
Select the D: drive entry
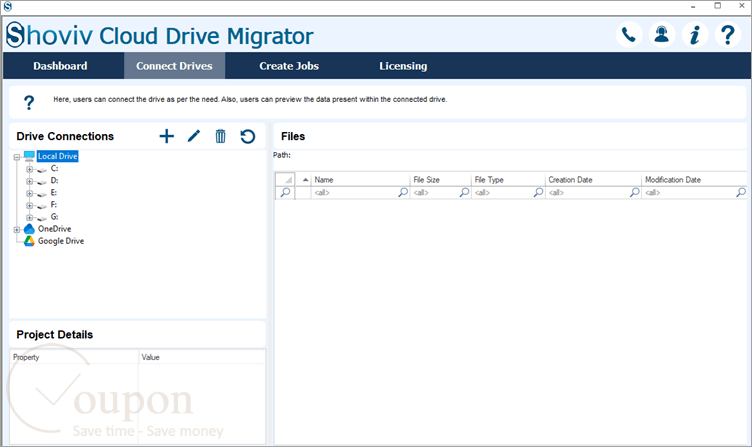[54, 180]
